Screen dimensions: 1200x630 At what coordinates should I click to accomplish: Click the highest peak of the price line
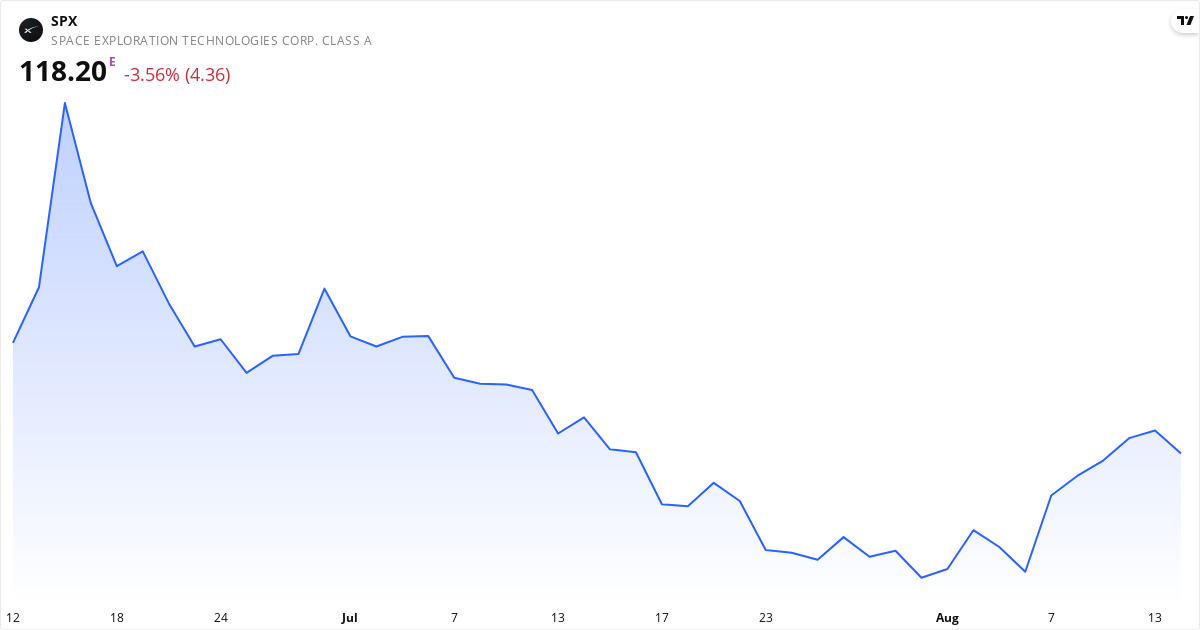[65, 102]
